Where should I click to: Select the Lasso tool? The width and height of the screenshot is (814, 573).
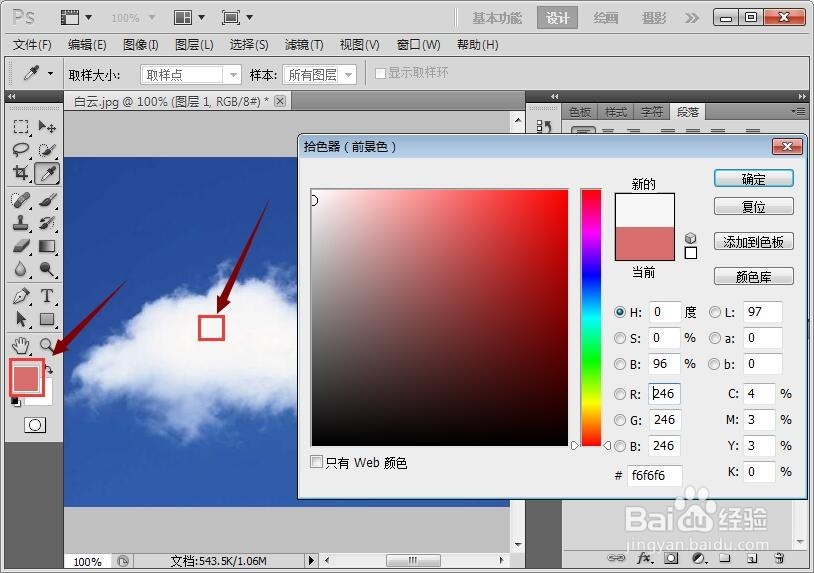click(21, 150)
